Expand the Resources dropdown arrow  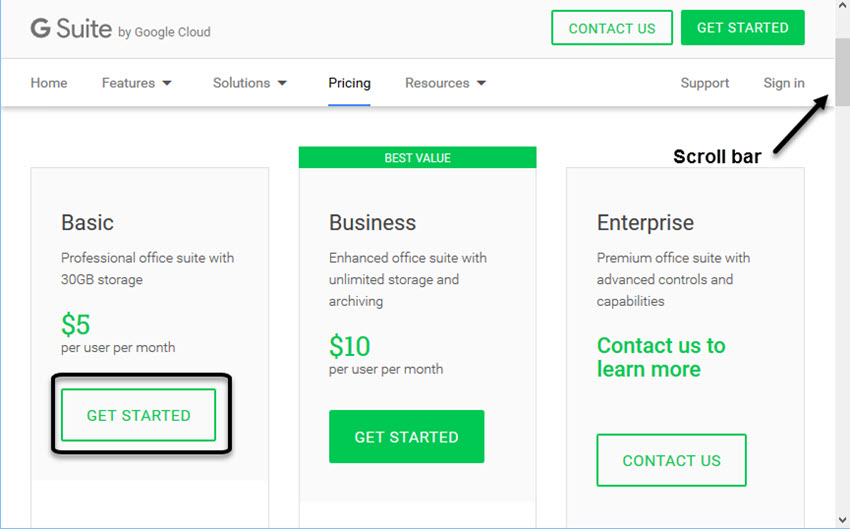pyautogui.click(x=481, y=83)
